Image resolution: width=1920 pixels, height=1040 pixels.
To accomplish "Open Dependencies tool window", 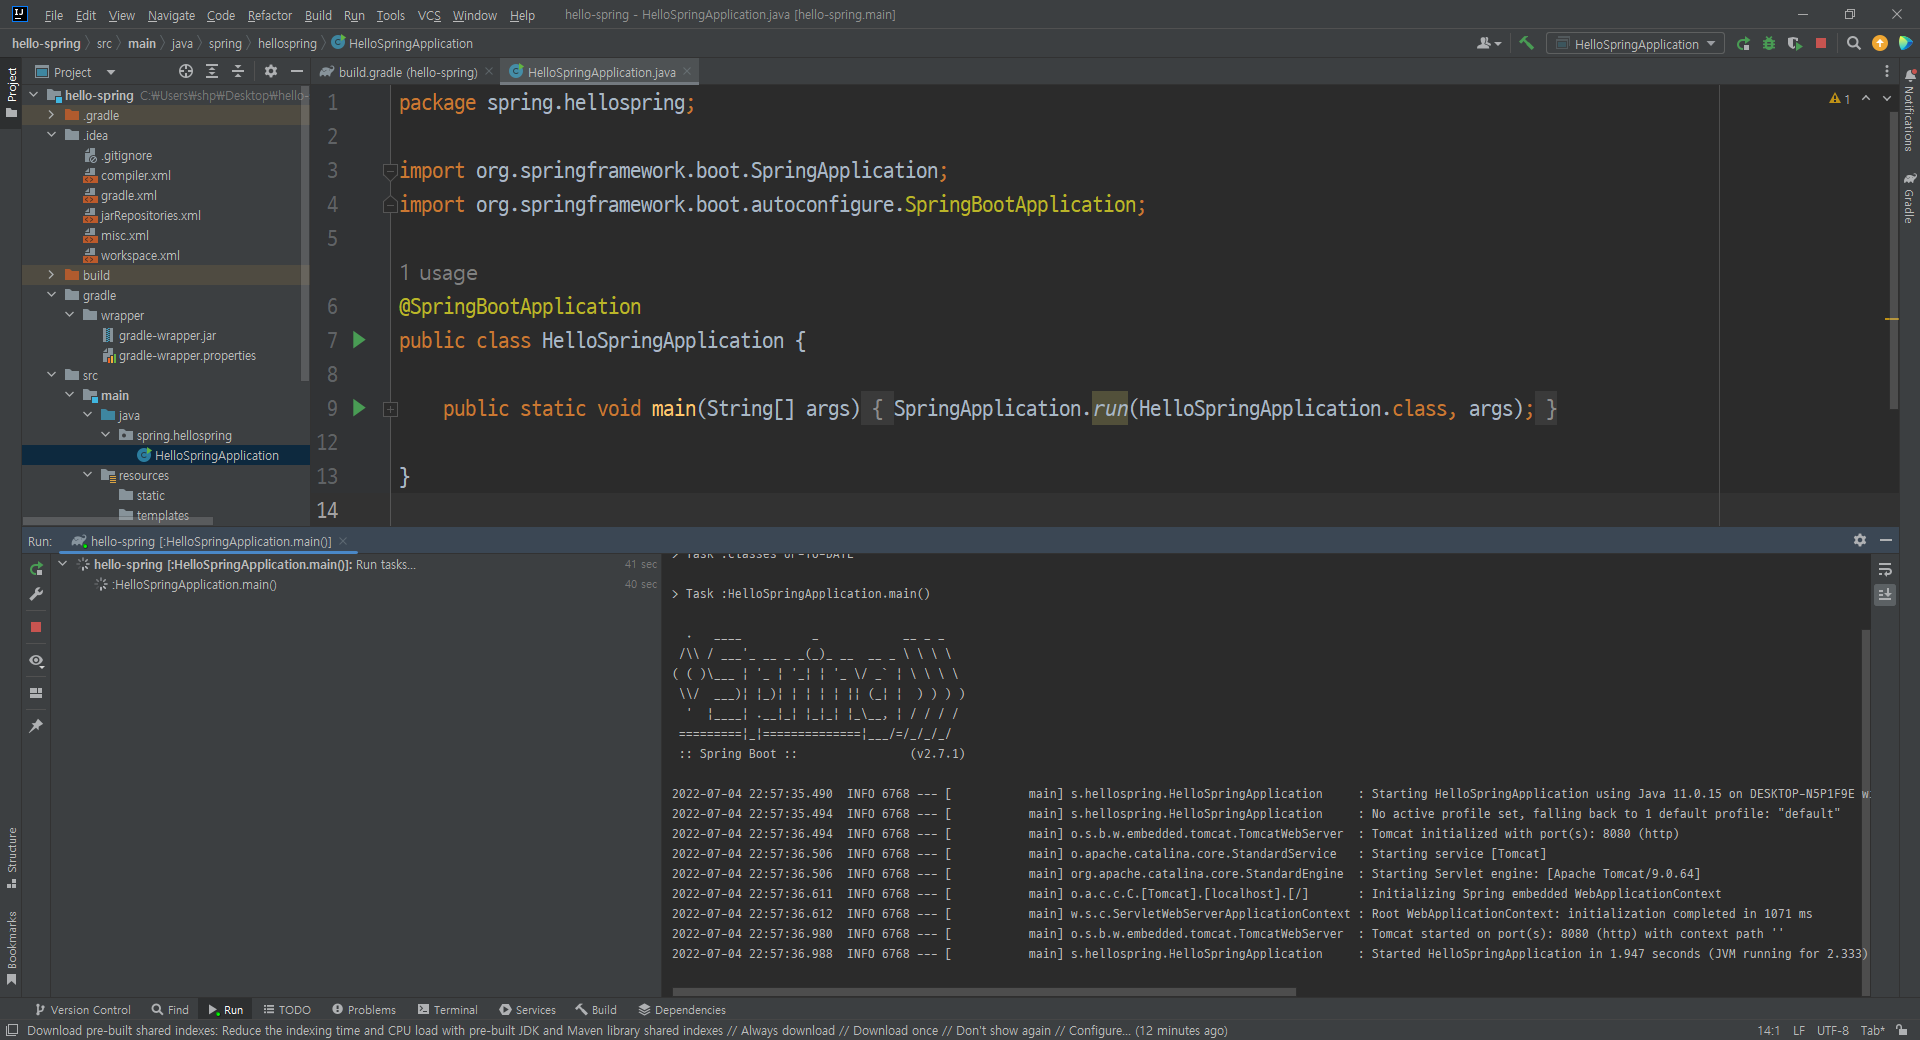I will (682, 1010).
